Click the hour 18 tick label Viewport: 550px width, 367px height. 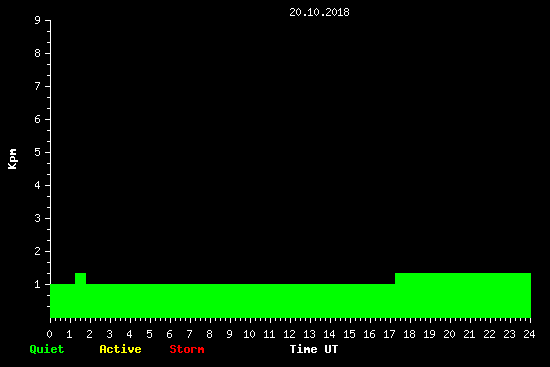409,334
